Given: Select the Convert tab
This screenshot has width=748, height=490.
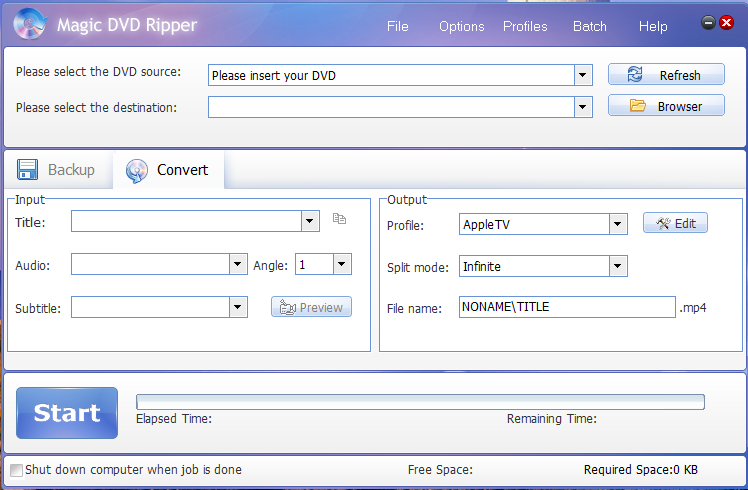Looking at the screenshot, I should click(x=168, y=170).
